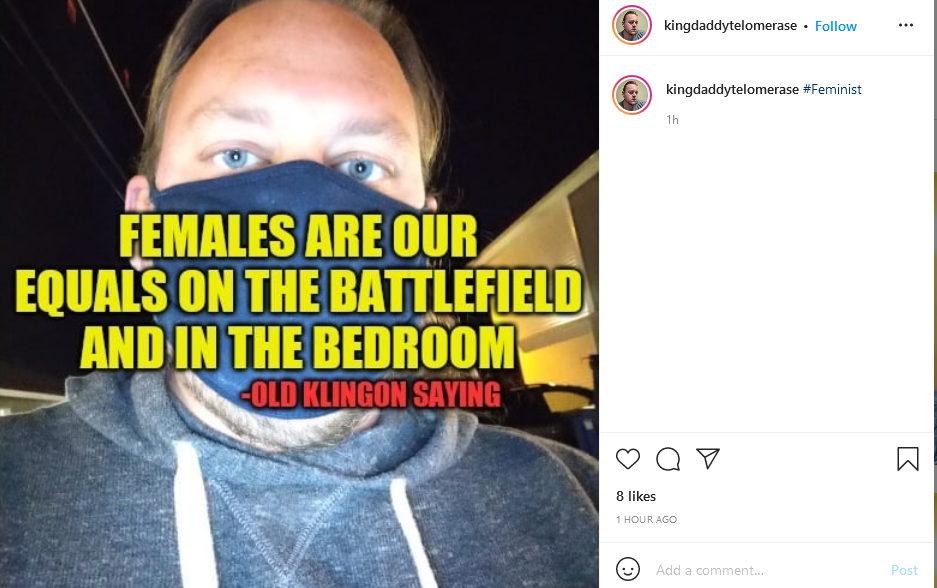Click the 1 HOUR AGO timestamp
This screenshot has height=588, width=937.
[646, 520]
